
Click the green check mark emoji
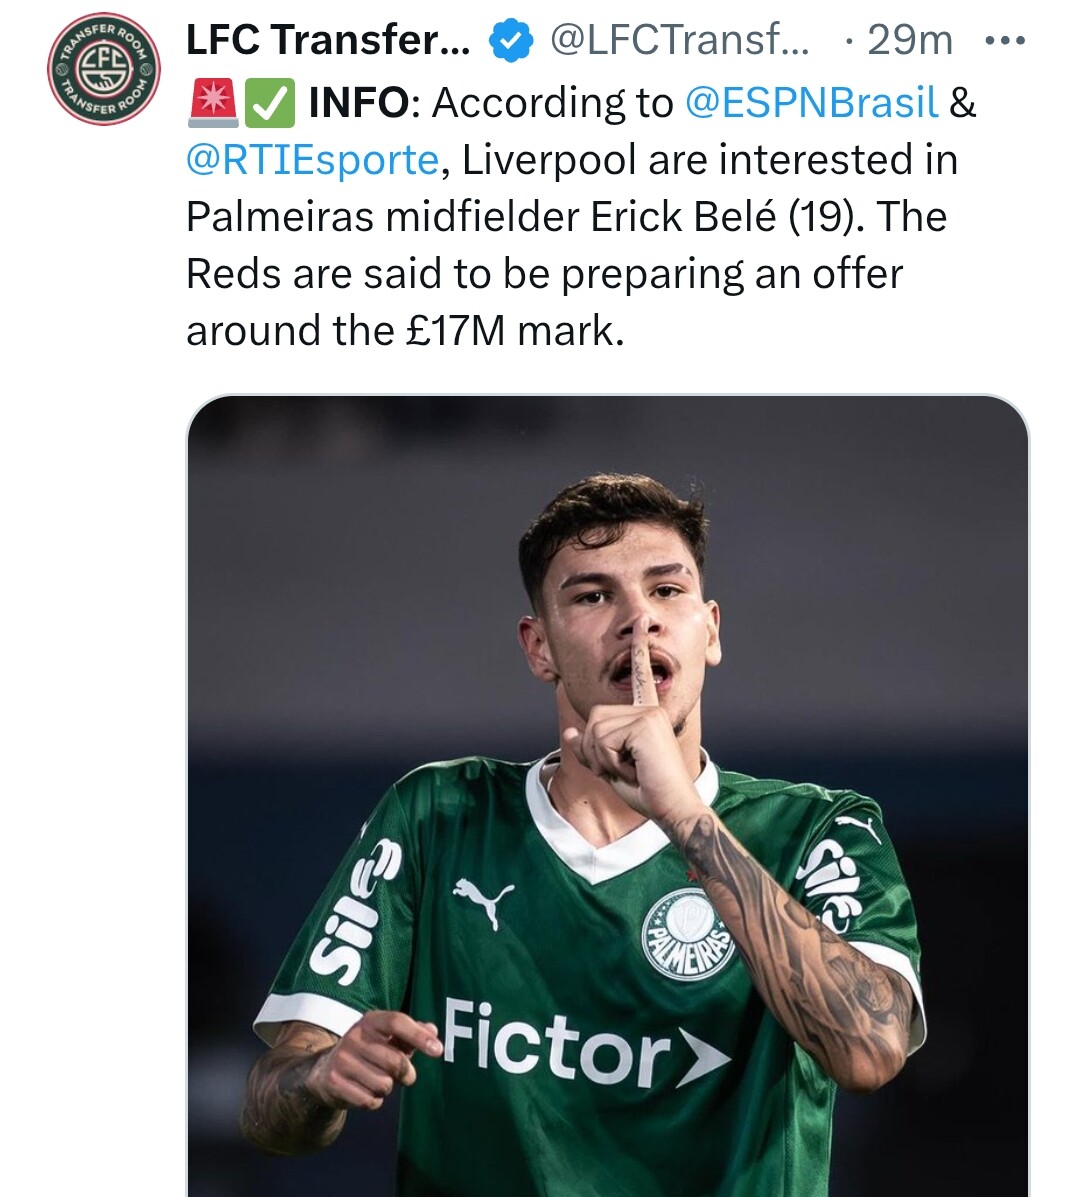tap(270, 103)
